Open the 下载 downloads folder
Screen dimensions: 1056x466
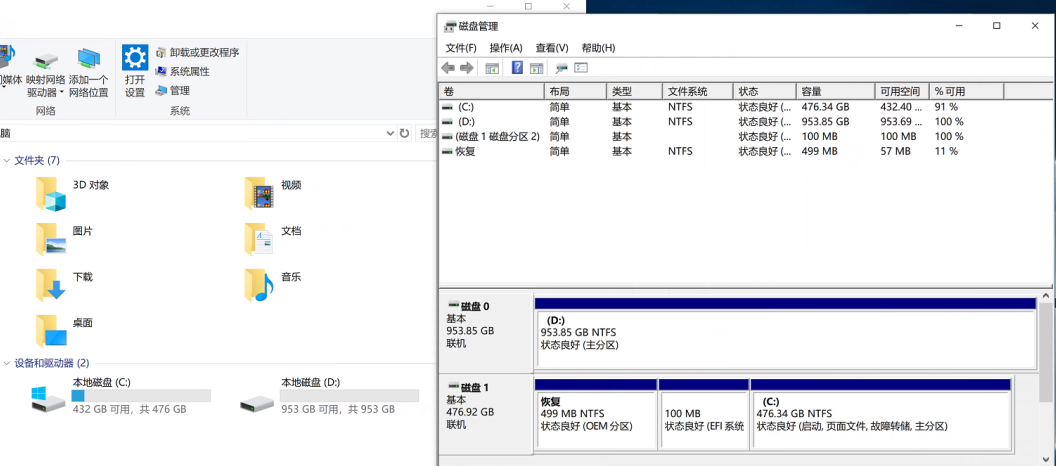tap(51, 285)
